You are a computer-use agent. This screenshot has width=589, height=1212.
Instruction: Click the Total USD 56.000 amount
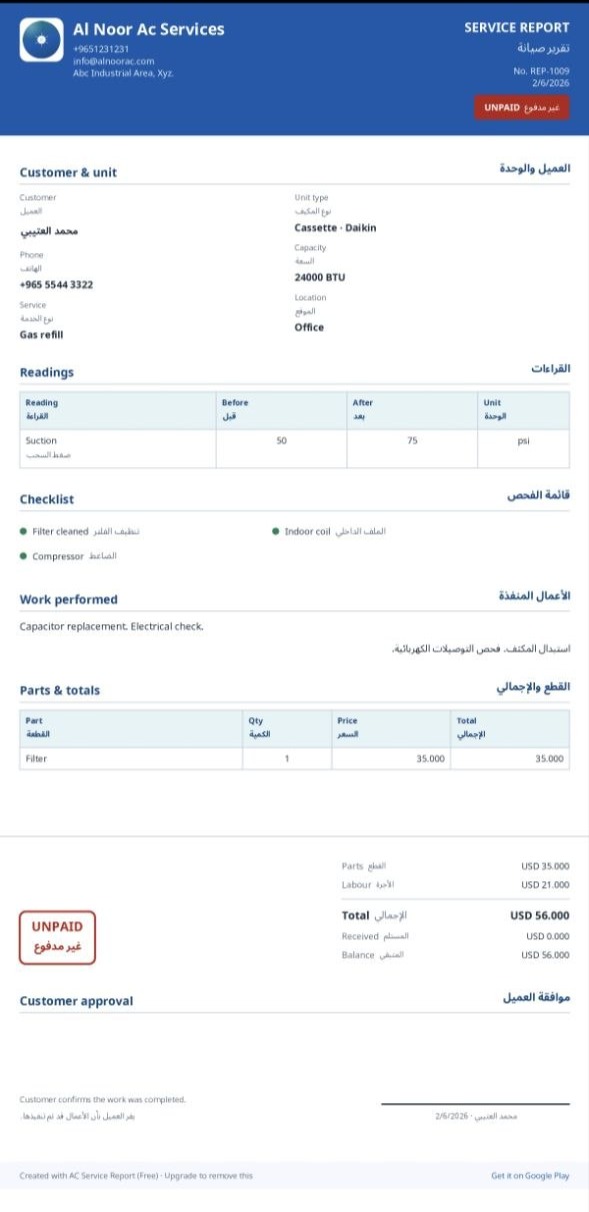tap(539, 915)
